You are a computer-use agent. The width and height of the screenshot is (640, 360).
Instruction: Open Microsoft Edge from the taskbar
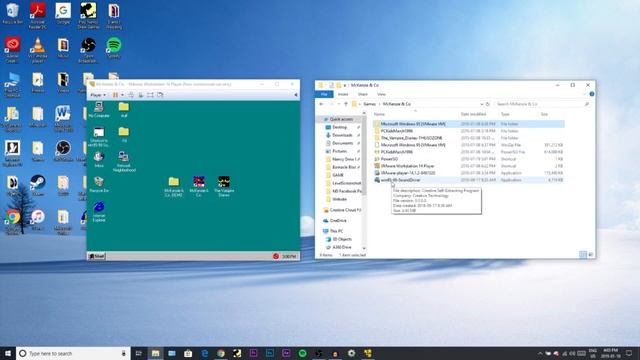click(x=204, y=353)
